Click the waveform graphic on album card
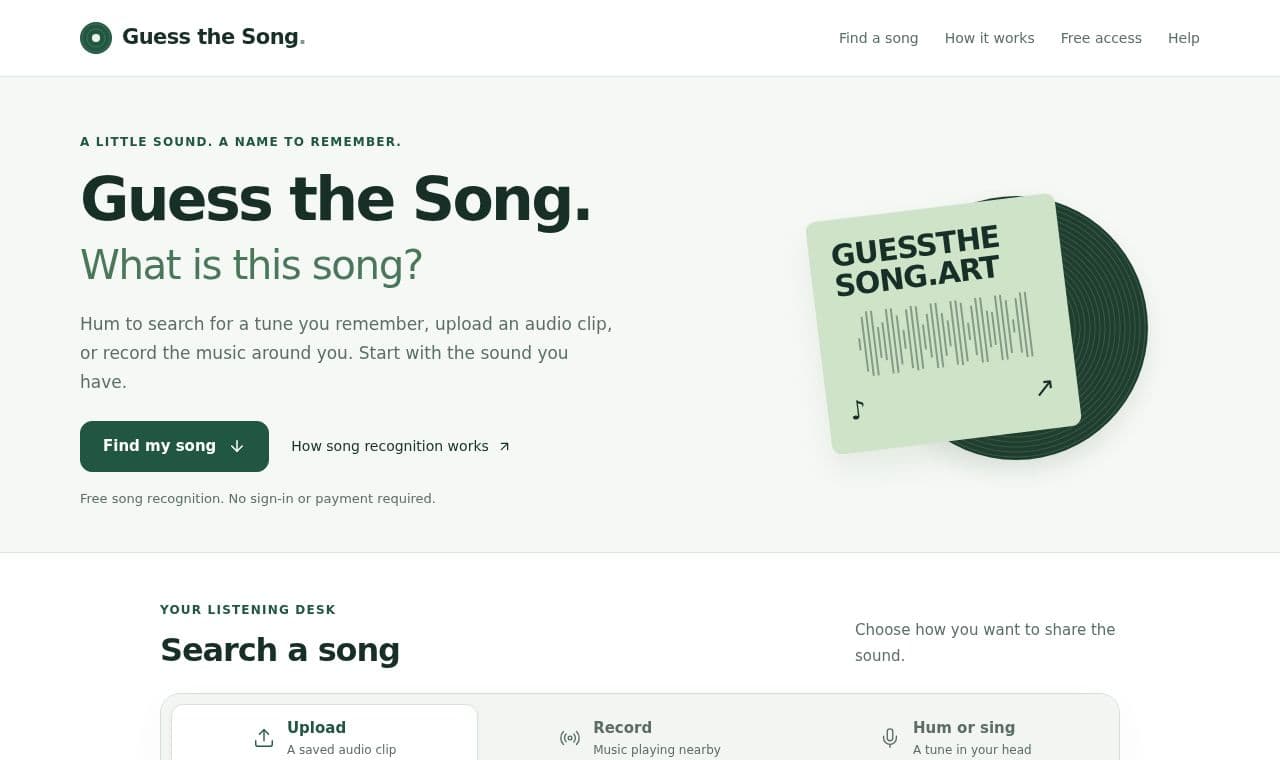Viewport: 1280px width, 760px height. coord(945,334)
